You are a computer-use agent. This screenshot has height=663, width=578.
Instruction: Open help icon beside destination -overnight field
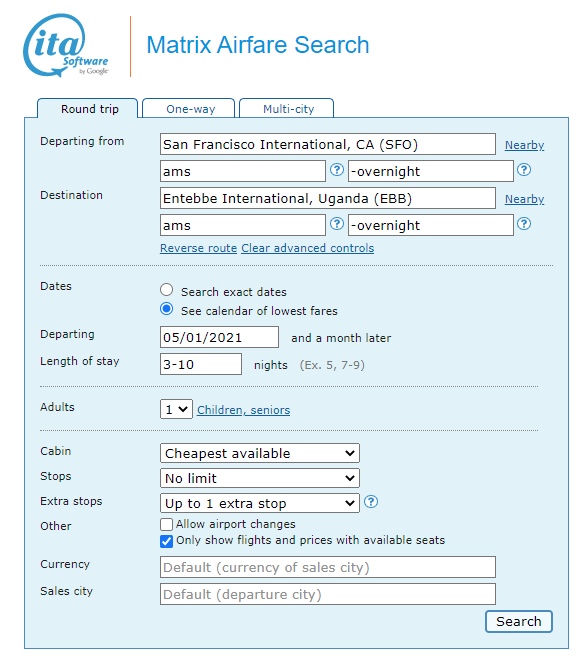tap(524, 224)
